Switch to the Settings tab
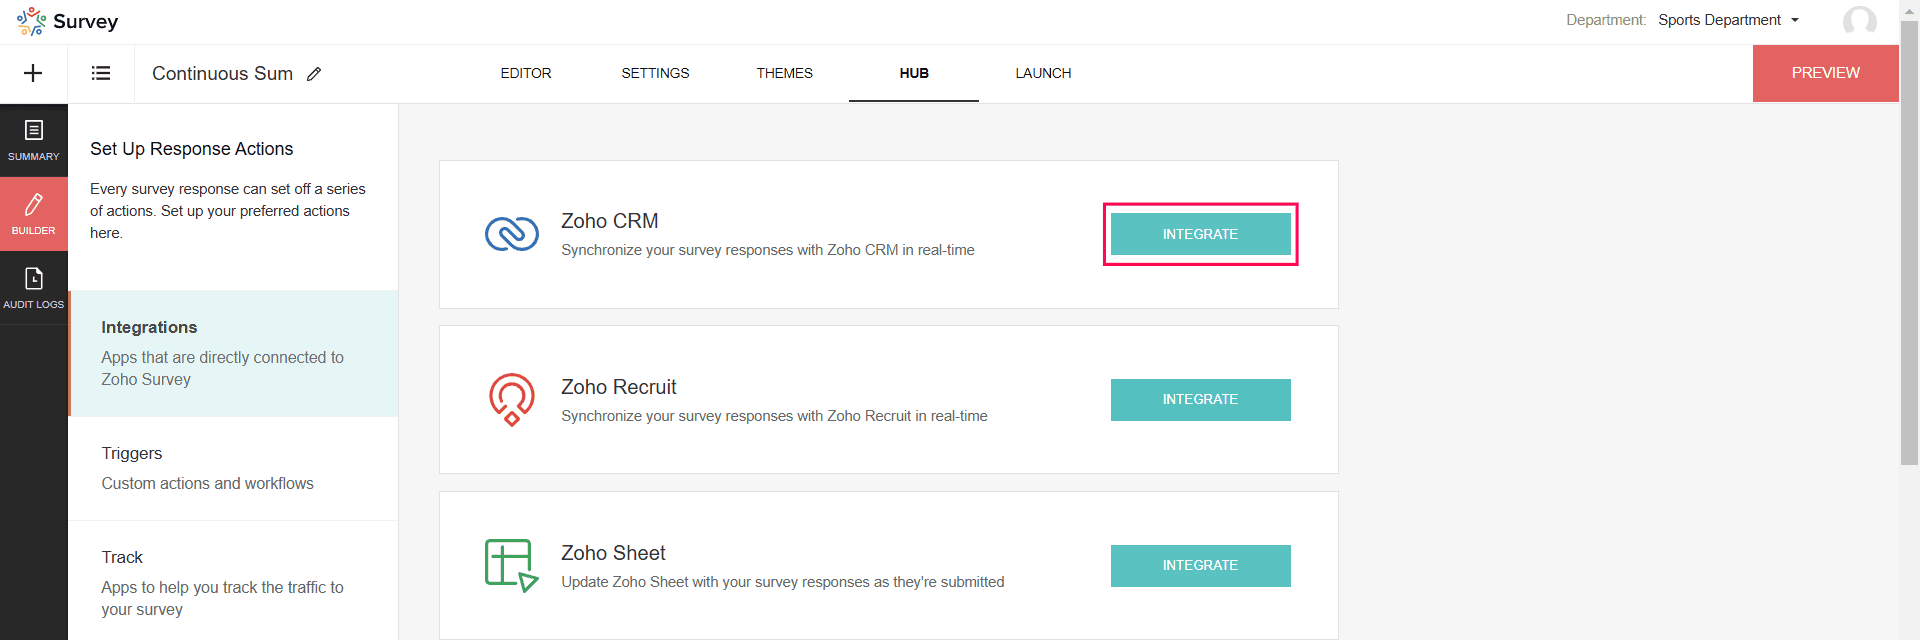Viewport: 1920px width, 640px height. pos(655,73)
